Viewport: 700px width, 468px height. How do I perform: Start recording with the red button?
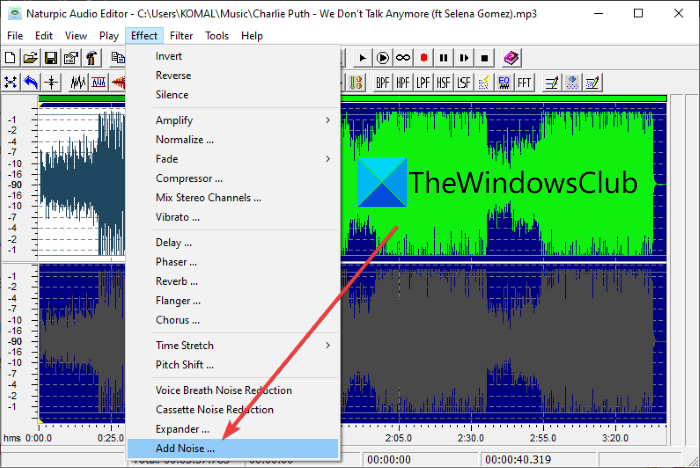tap(424, 58)
